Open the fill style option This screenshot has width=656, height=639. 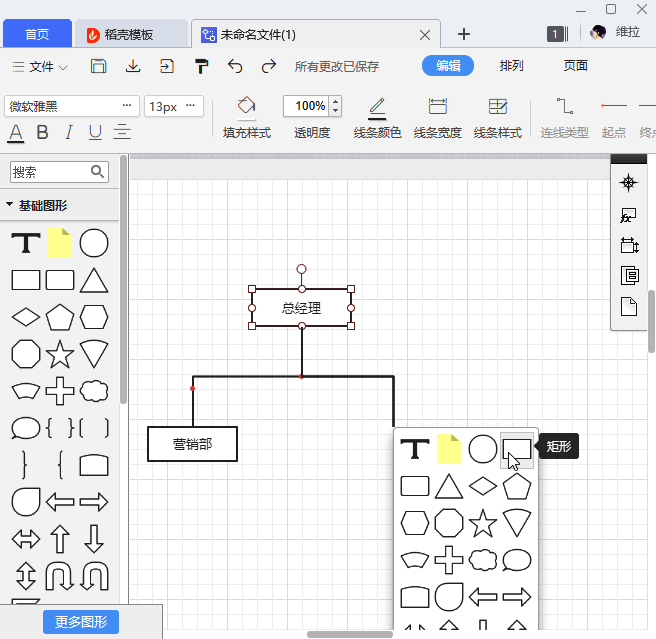247,118
